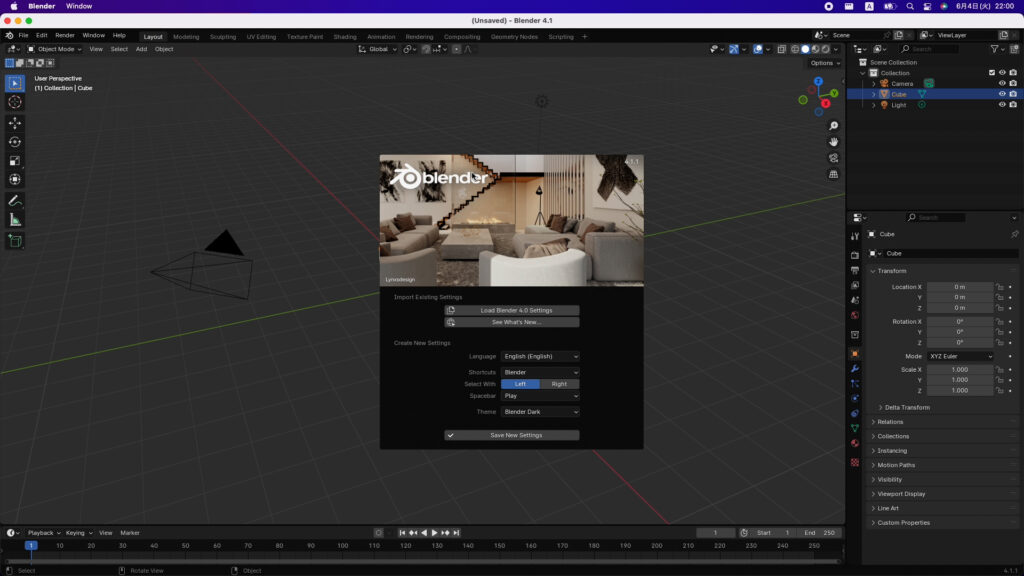Screen dimensions: 1024x576
Task: Toggle Camera visibility eye icon
Action: 1002,84
